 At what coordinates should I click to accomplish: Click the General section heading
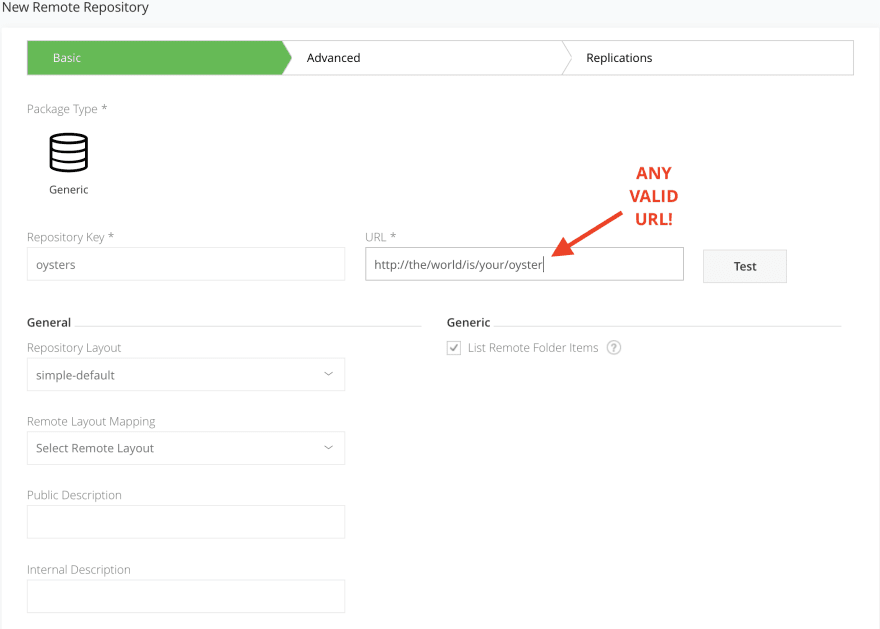point(49,323)
